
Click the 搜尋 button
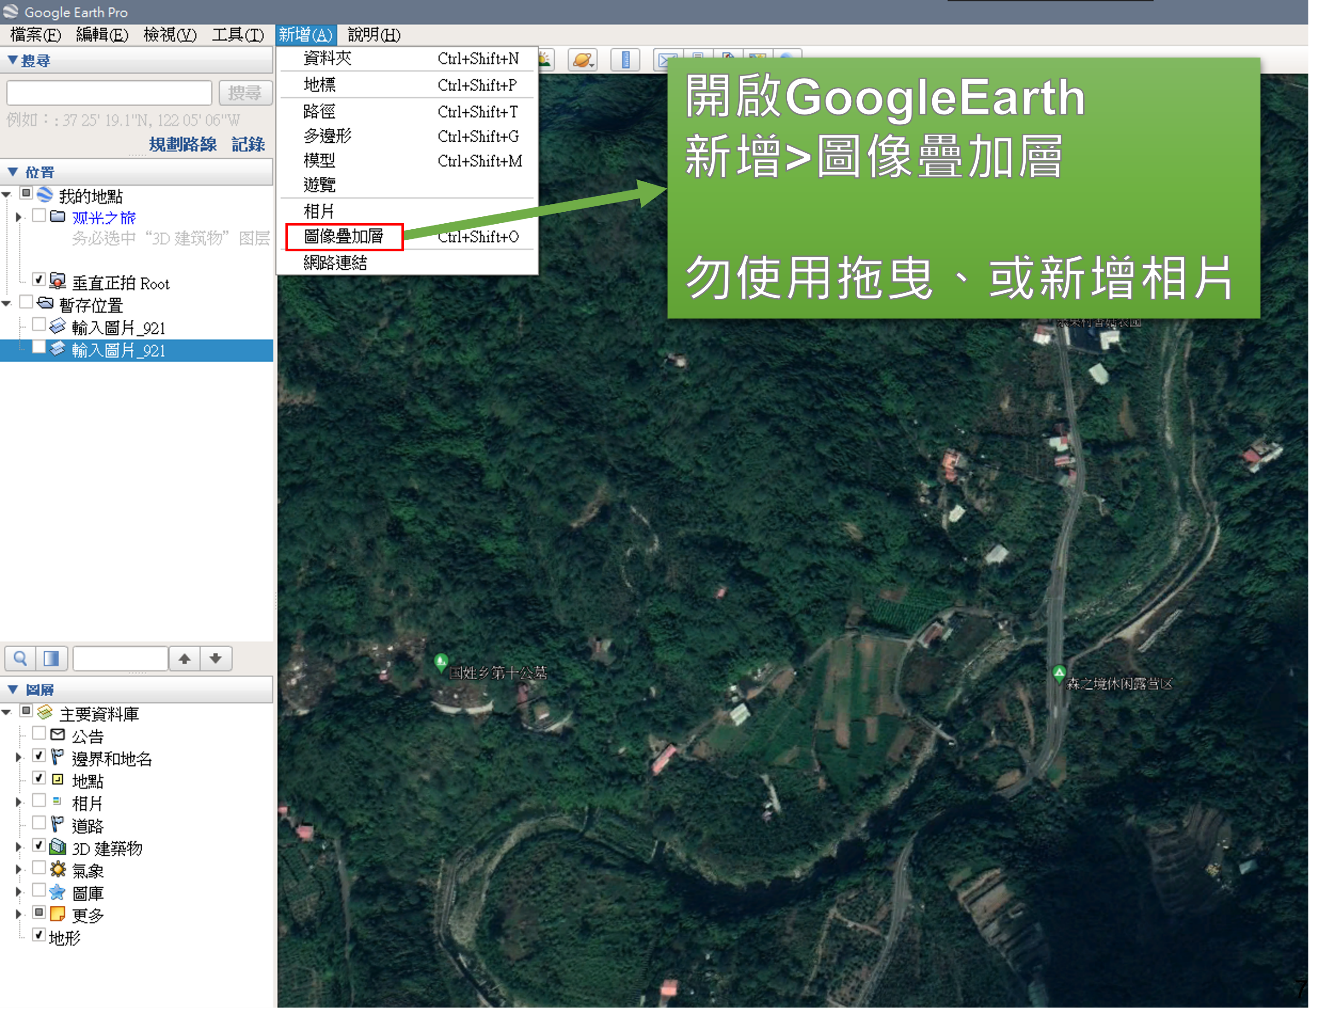point(245,93)
